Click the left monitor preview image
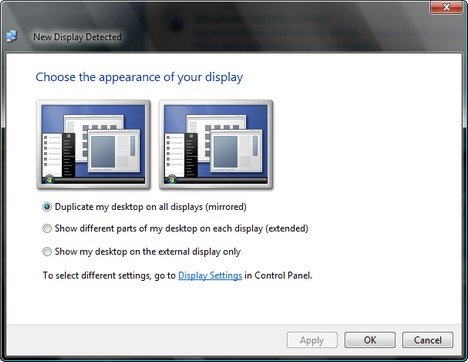The image size is (468, 362). (x=93, y=144)
